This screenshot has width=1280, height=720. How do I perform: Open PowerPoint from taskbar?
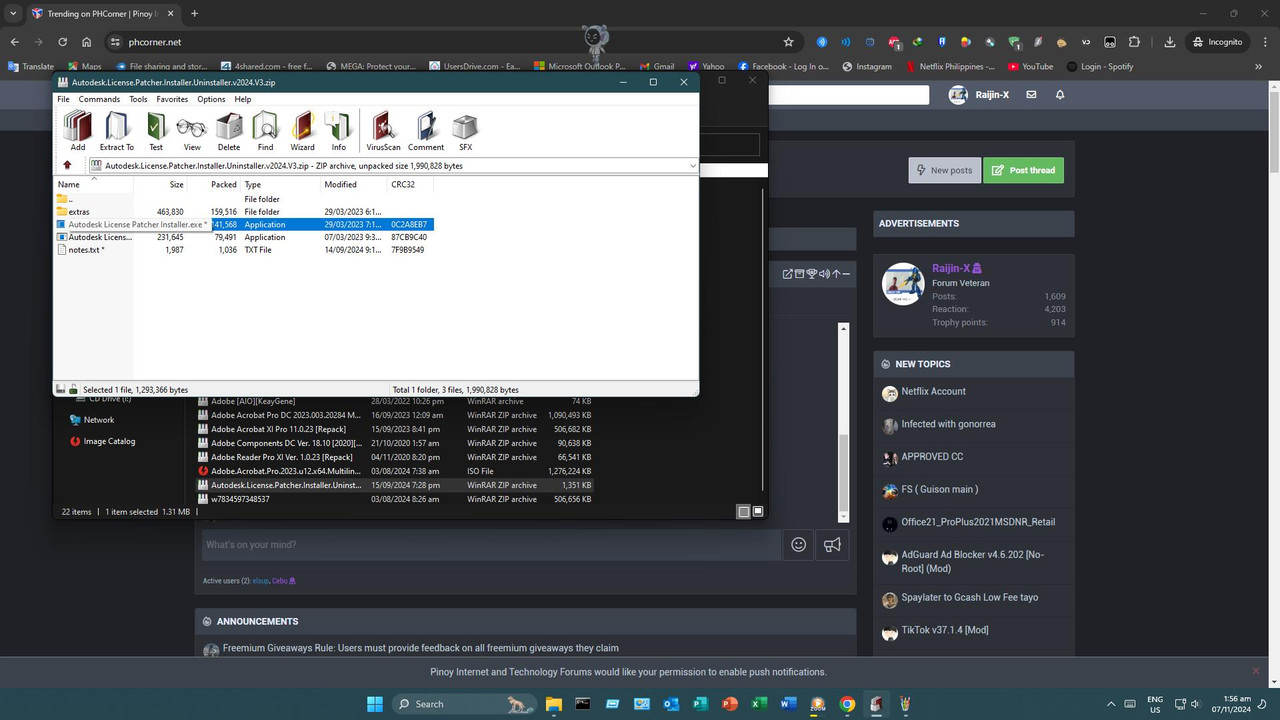pos(730,704)
